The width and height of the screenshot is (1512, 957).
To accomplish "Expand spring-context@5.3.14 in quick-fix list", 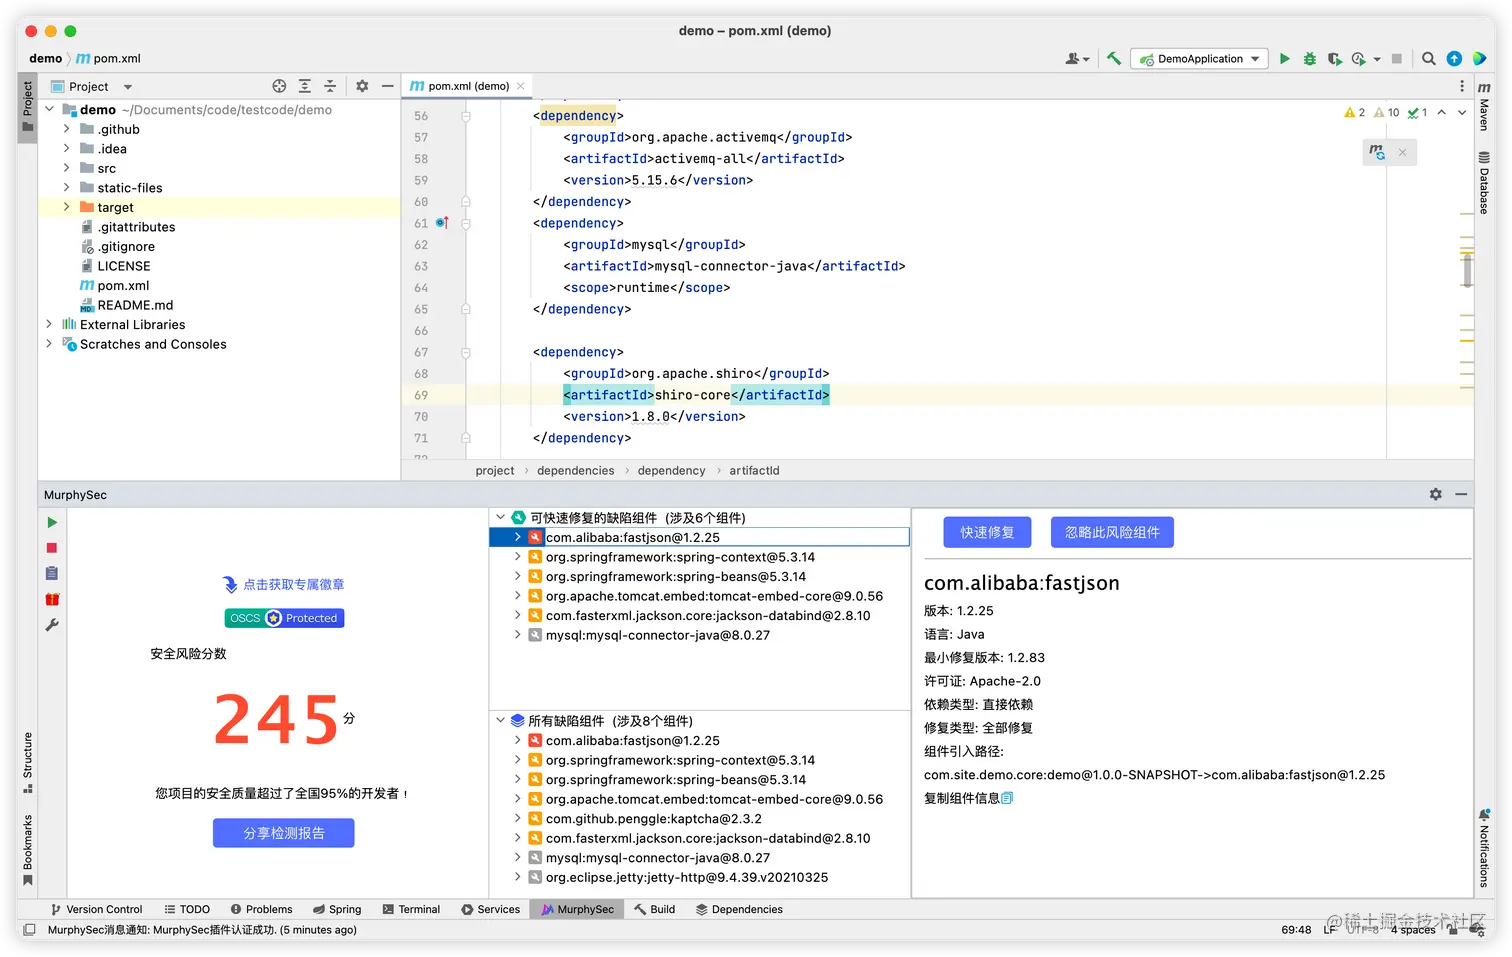I will (517, 557).
